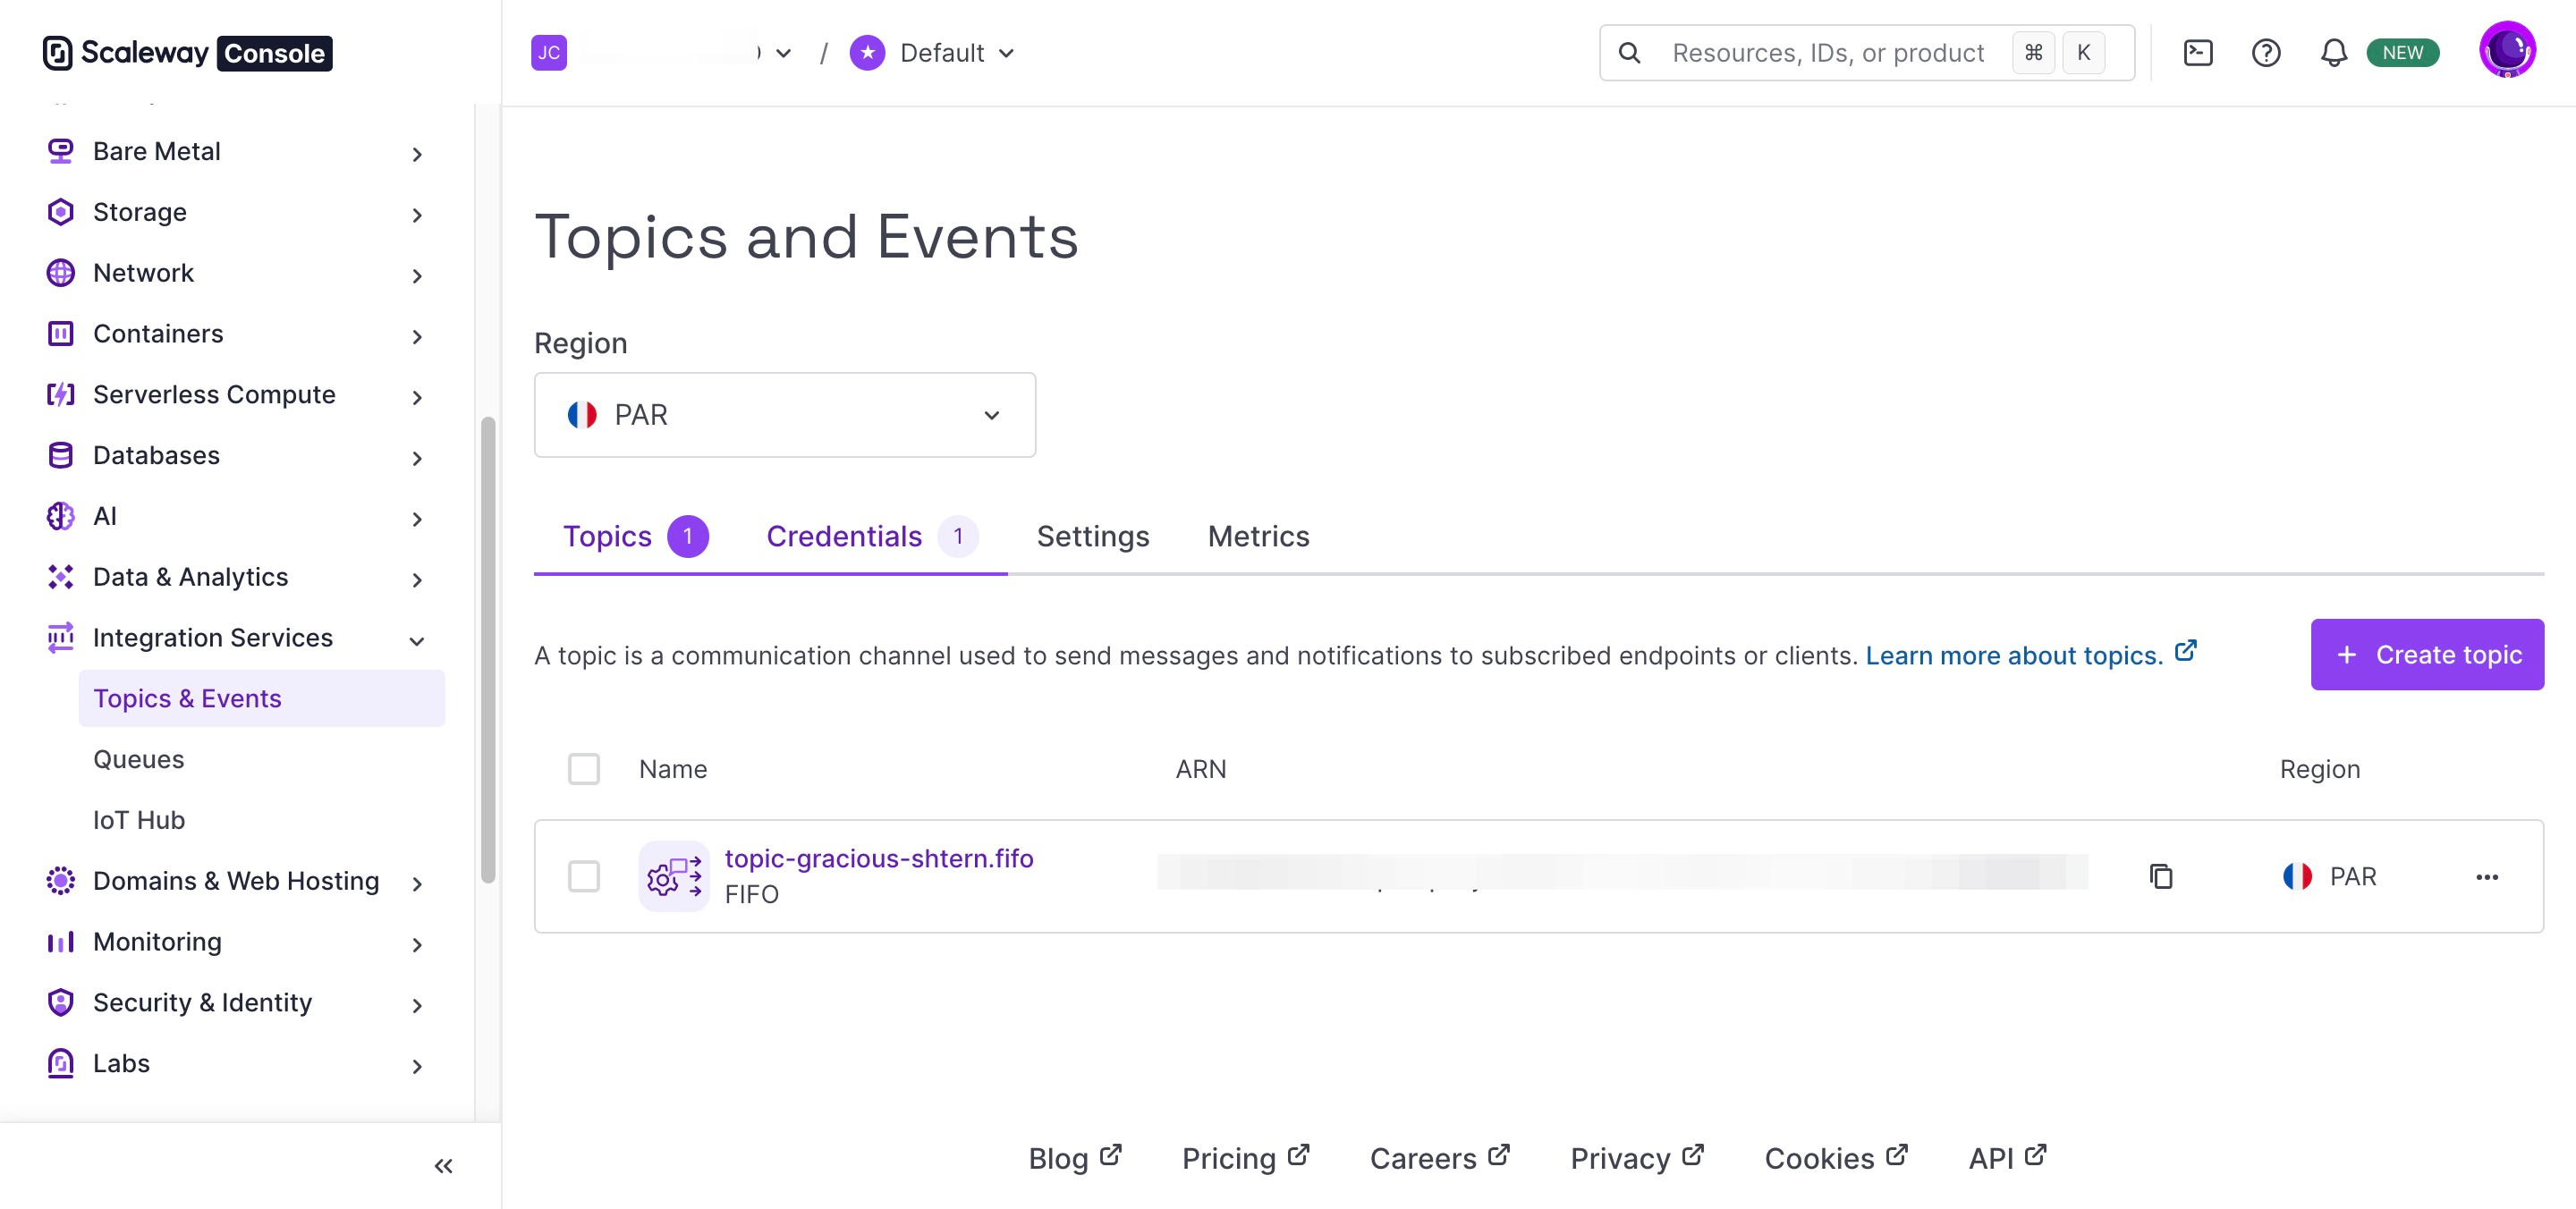Click the Monitoring bars icon
This screenshot has width=2576, height=1209.
[x=61, y=942]
